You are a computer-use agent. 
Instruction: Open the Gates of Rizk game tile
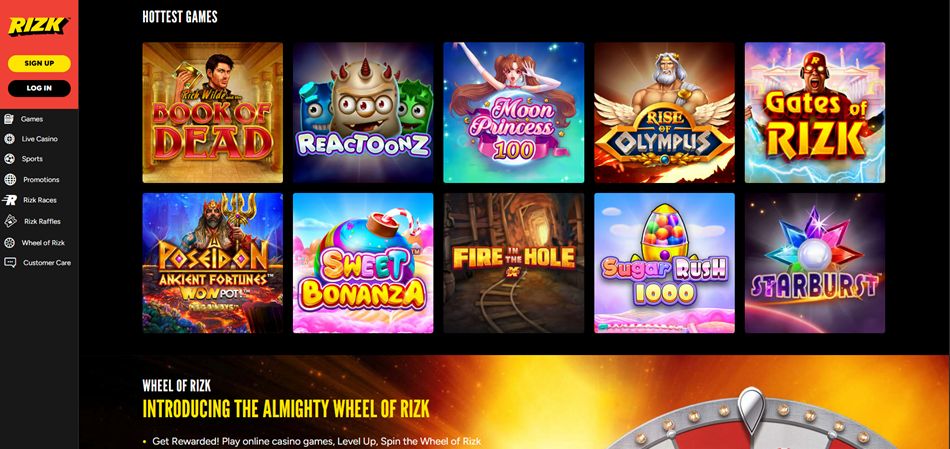815,113
